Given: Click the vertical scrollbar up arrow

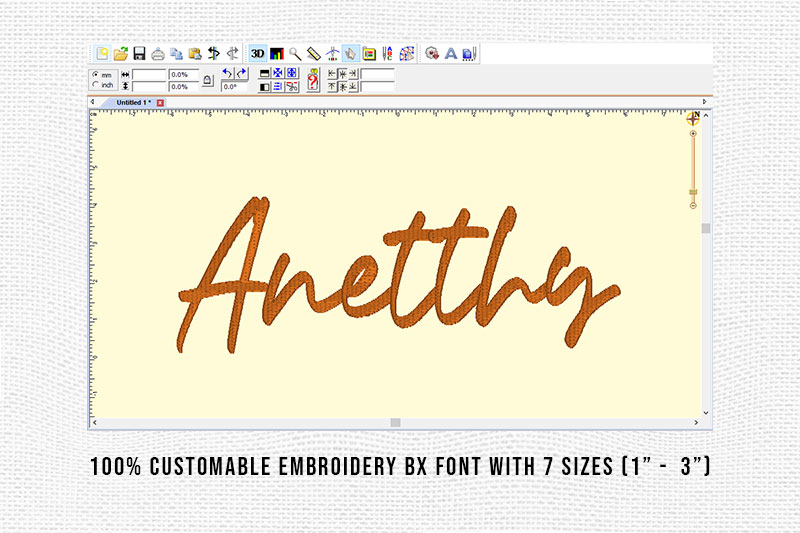Looking at the screenshot, I should (706, 116).
